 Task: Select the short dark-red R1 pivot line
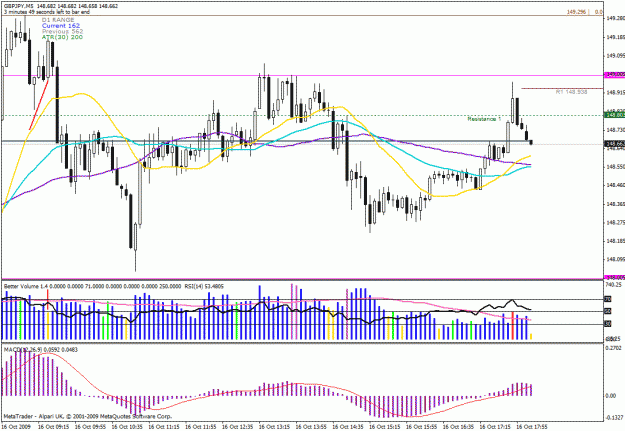562,89
